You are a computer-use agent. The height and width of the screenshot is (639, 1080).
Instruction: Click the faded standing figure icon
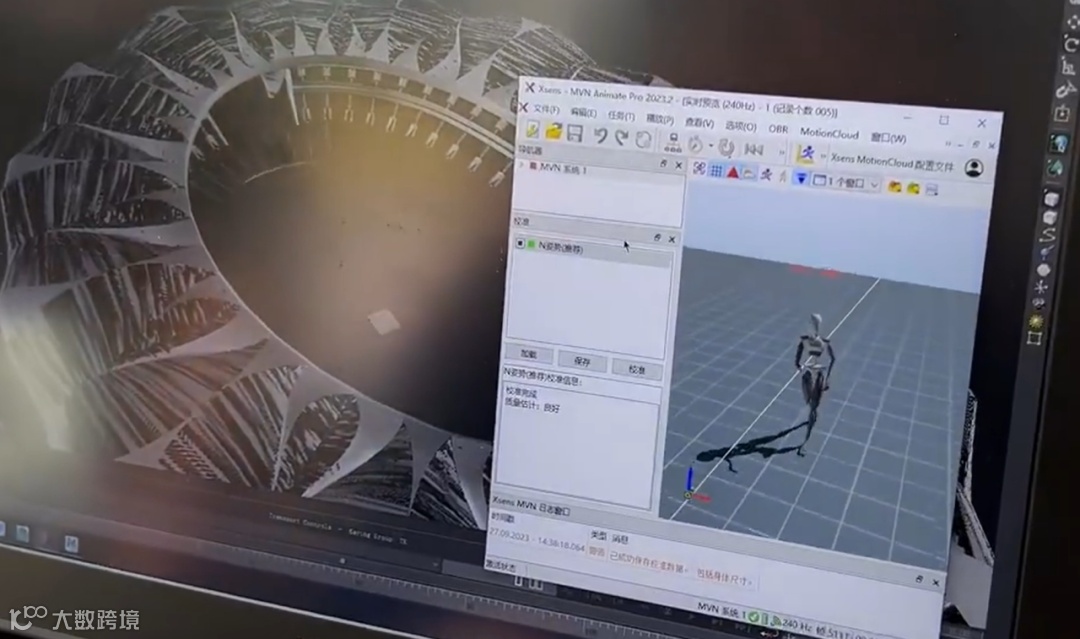pos(782,177)
